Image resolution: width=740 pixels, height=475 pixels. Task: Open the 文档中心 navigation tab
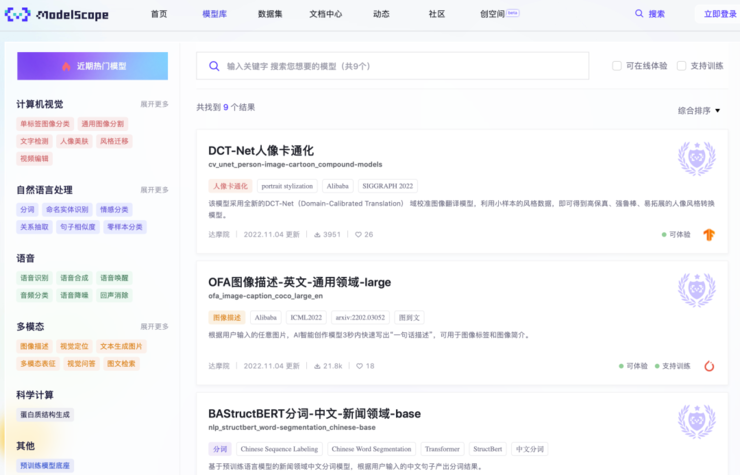(x=326, y=14)
